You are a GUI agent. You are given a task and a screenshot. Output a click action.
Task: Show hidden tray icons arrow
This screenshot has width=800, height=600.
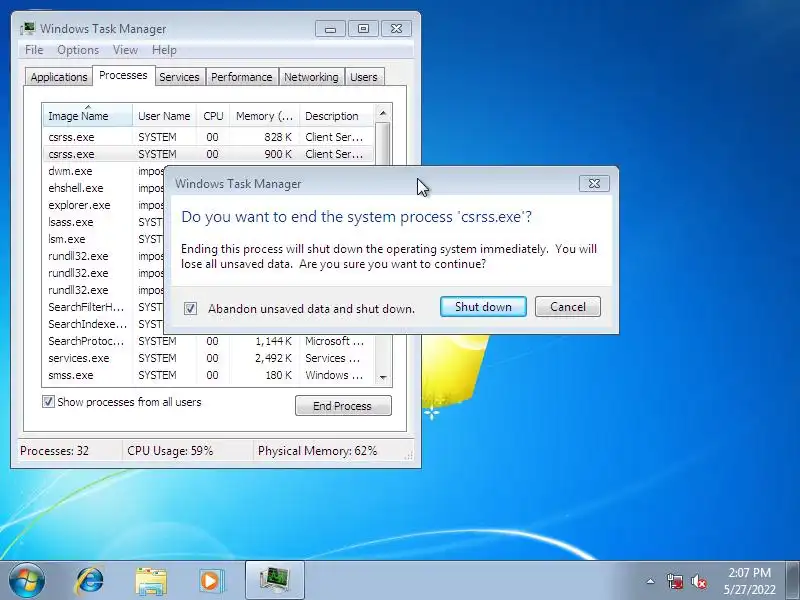(651, 581)
